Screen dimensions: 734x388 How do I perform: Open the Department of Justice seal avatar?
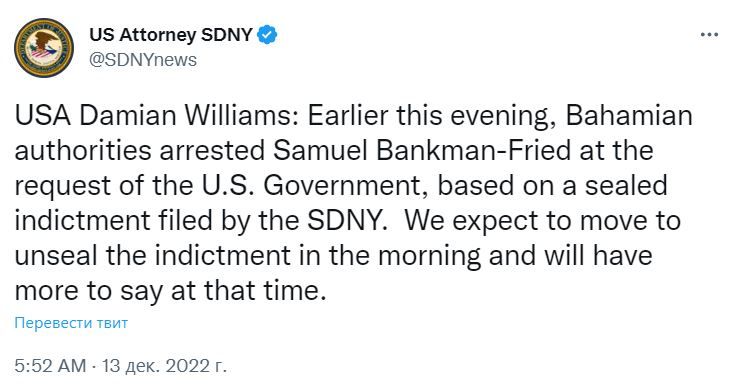tap(44, 48)
